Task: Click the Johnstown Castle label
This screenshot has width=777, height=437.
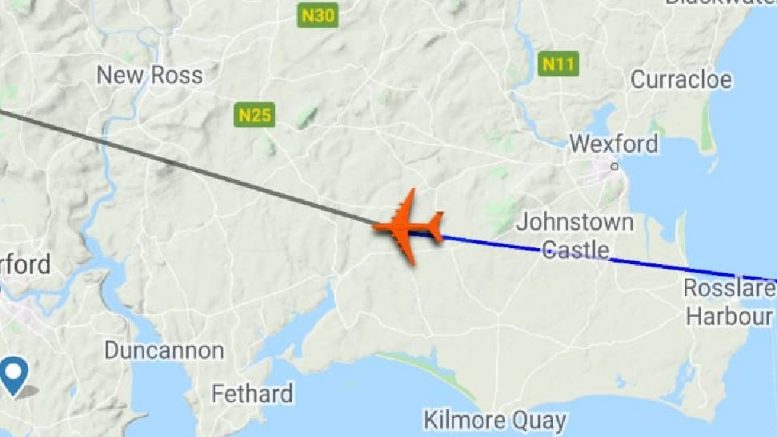Action: point(575,236)
